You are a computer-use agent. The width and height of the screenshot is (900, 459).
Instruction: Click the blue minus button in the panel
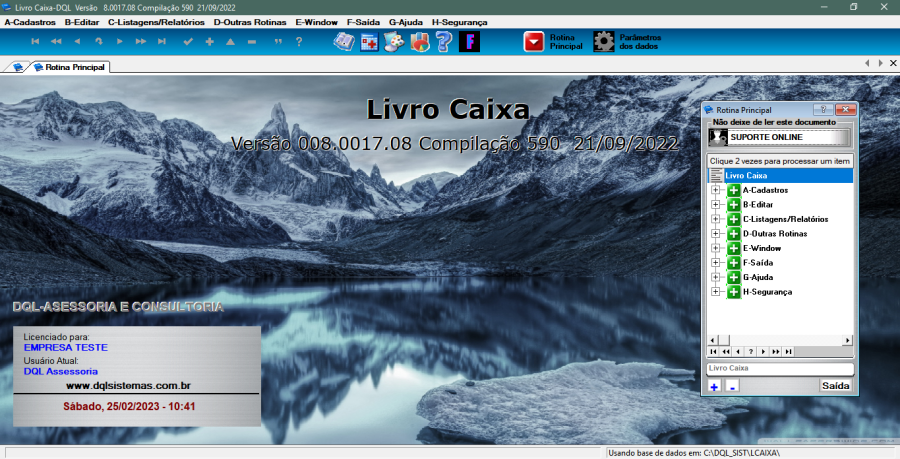(733, 386)
